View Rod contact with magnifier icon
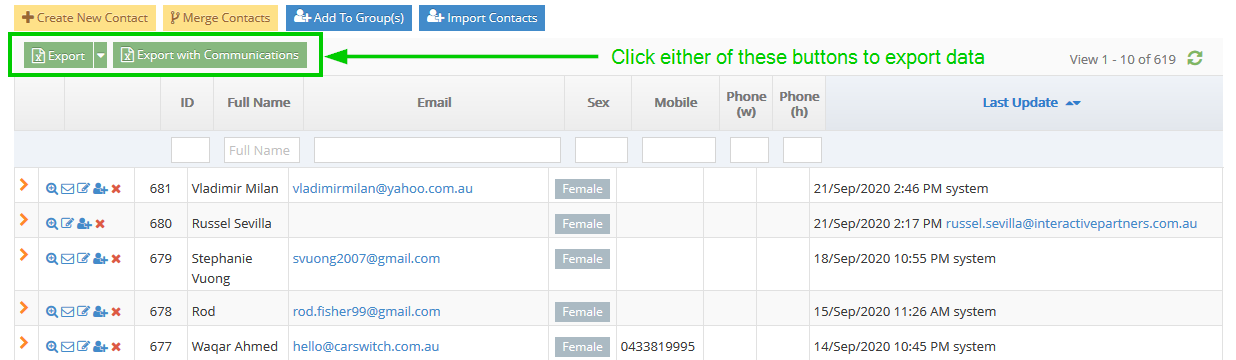Image resolution: width=1236 pixels, height=360 pixels. [52, 312]
